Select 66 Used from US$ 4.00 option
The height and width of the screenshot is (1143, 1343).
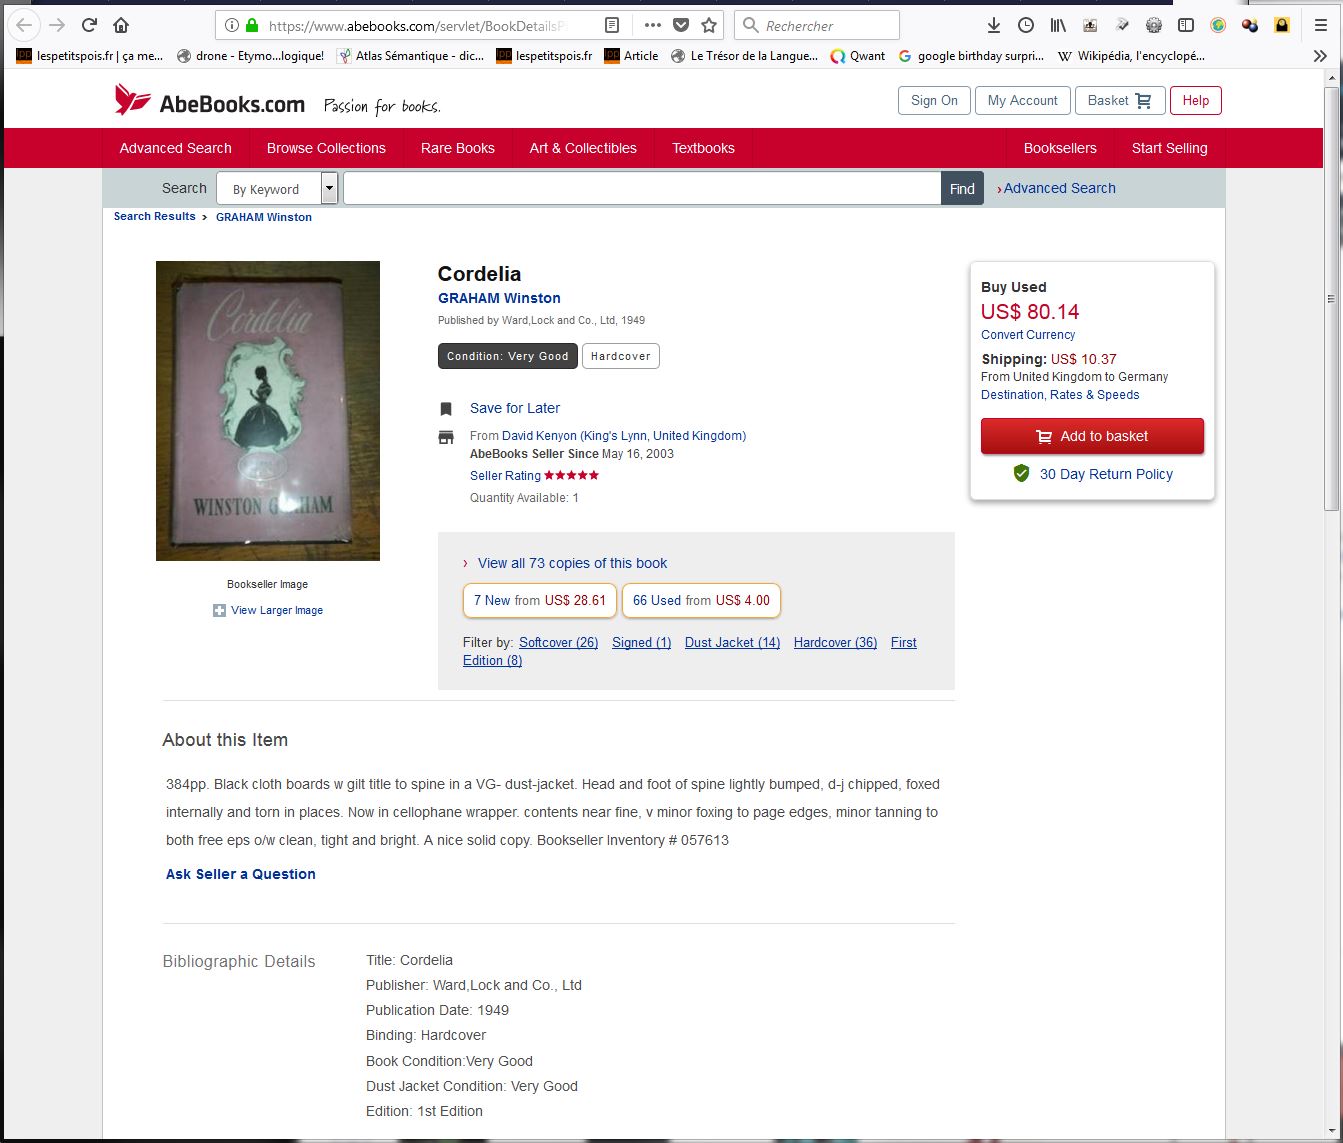coord(701,600)
